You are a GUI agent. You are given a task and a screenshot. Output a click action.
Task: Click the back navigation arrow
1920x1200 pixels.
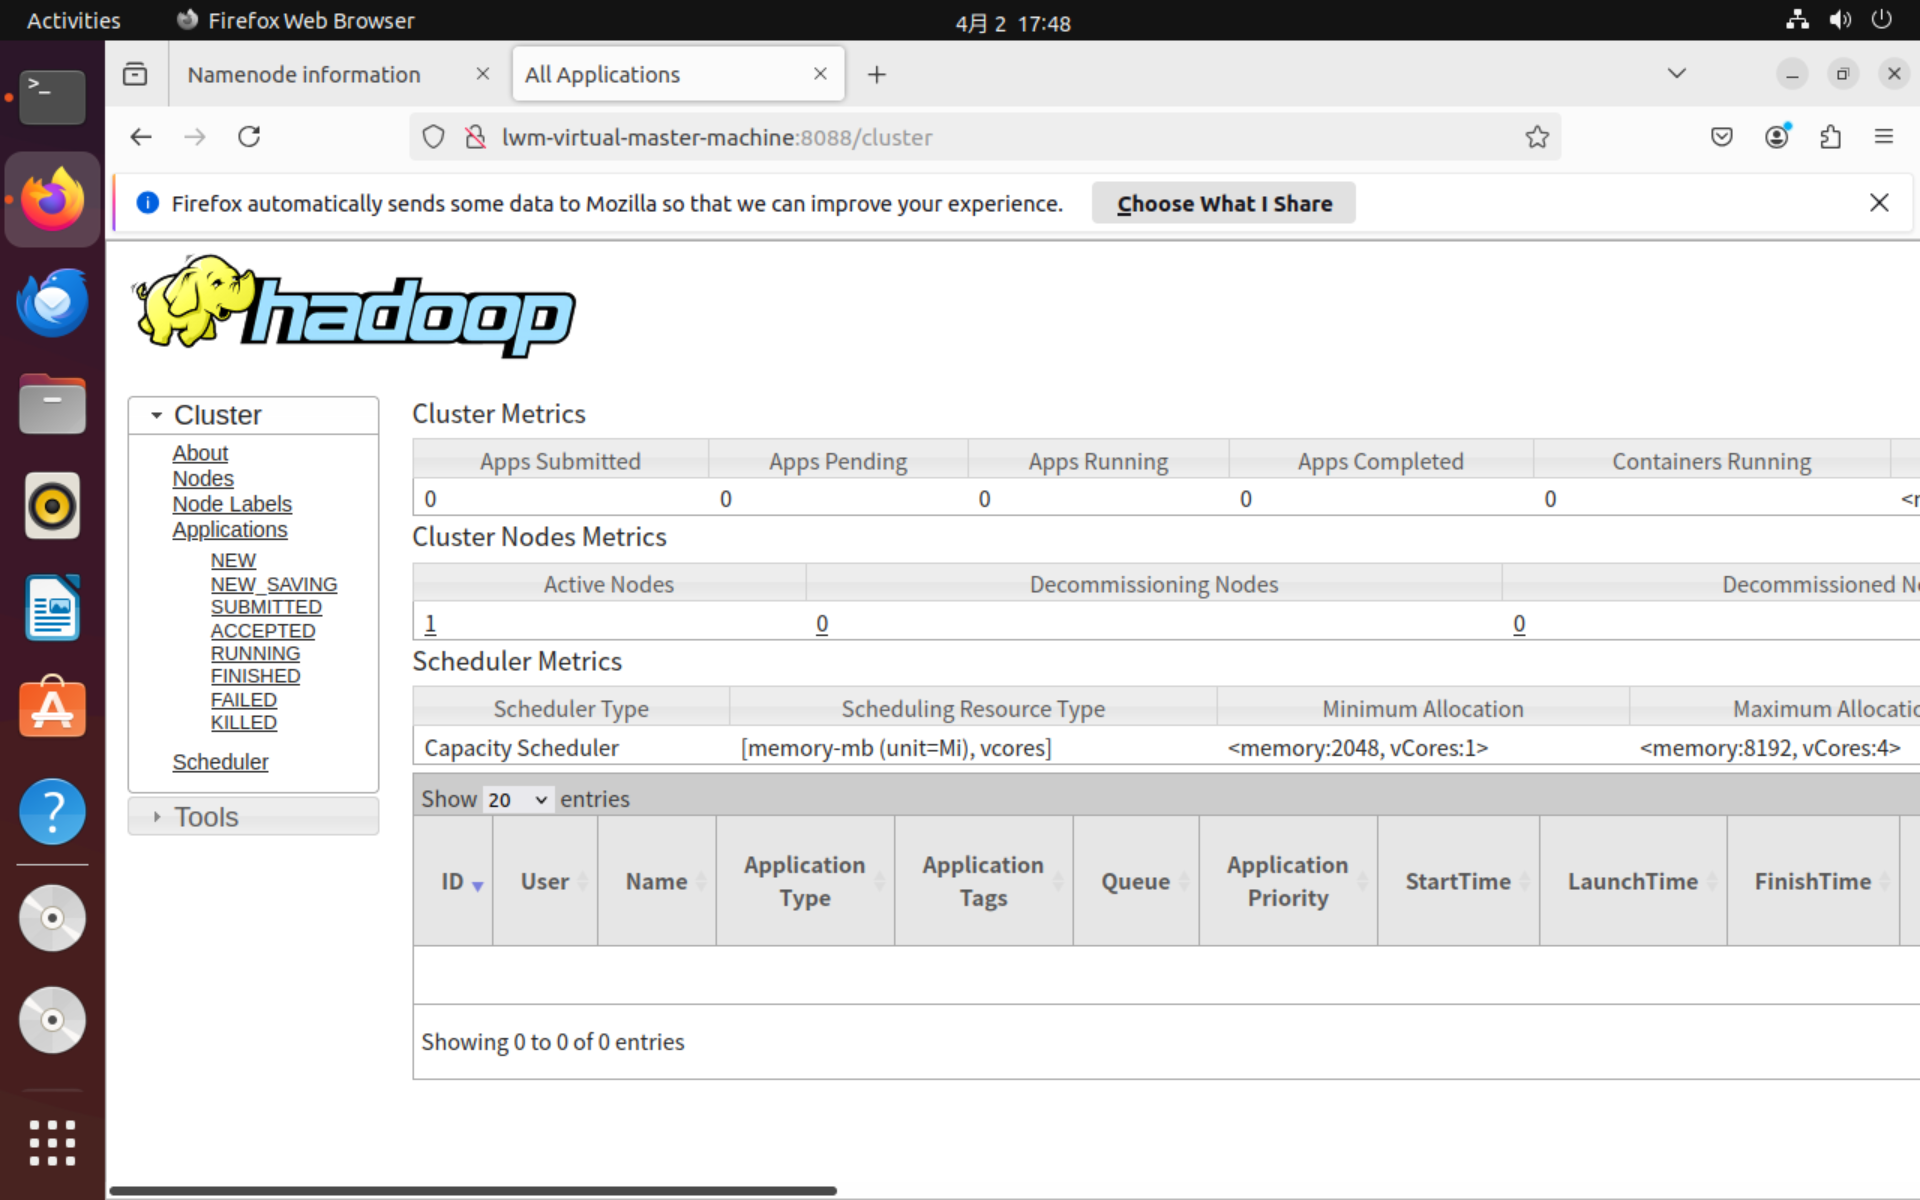pos(140,137)
